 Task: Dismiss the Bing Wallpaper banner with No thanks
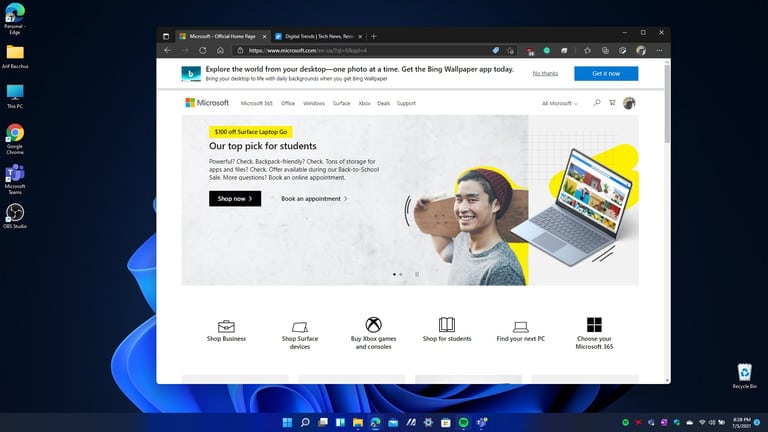[545, 73]
